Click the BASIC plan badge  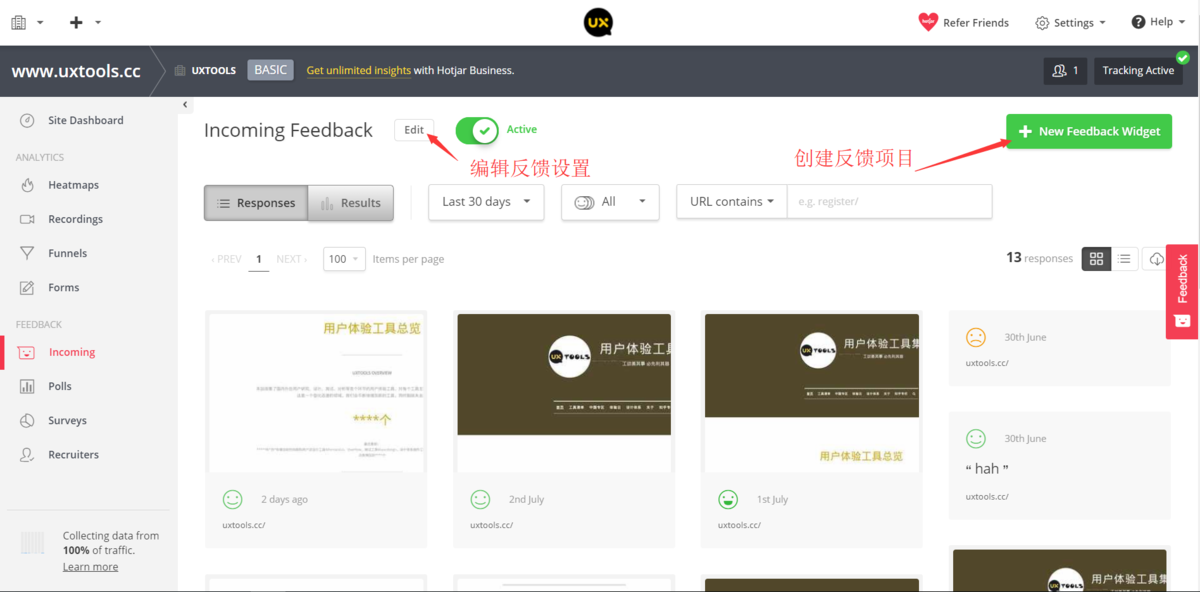coord(270,70)
